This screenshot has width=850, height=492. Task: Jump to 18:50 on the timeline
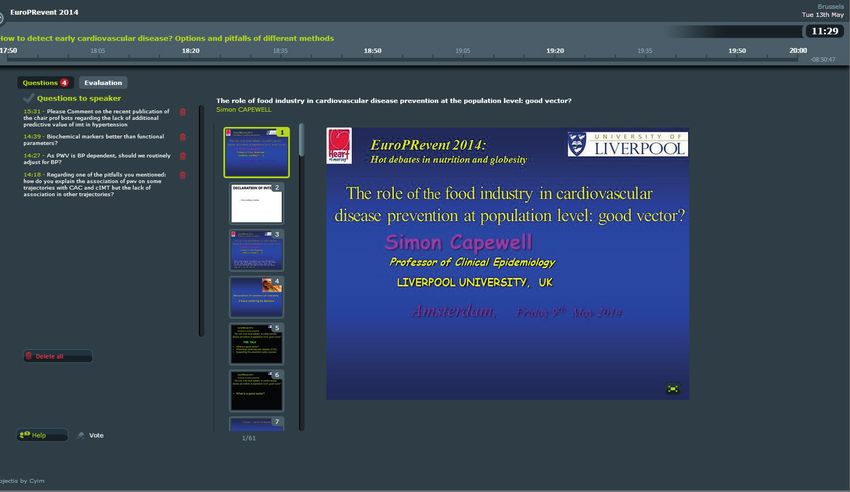point(372,50)
